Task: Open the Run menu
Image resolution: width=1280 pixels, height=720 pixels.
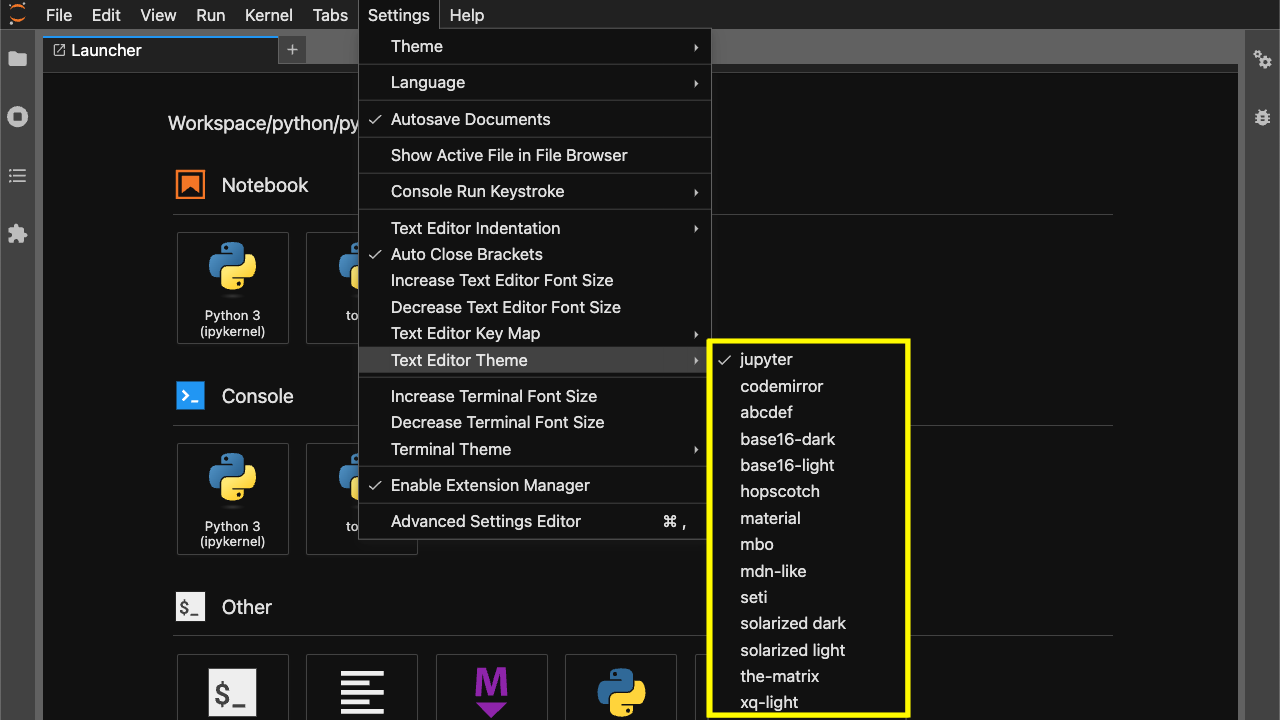Action: point(210,15)
